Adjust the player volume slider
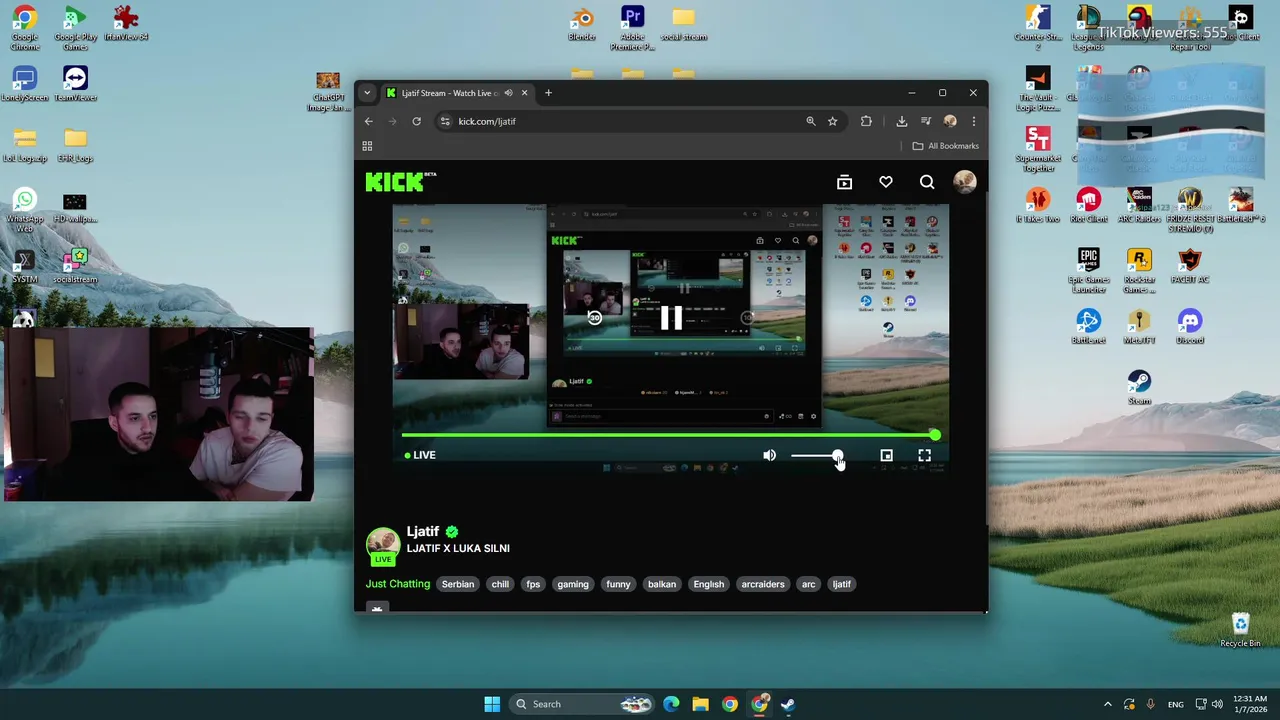Image resolution: width=1280 pixels, height=720 pixels. coord(817,456)
